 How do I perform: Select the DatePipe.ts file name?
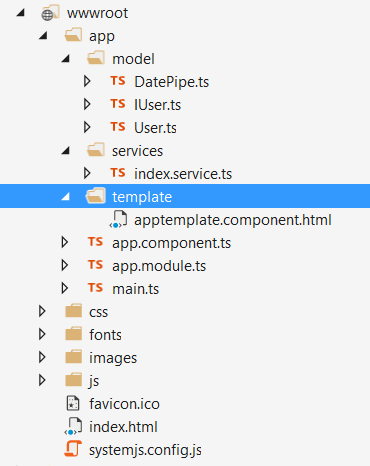(x=172, y=82)
